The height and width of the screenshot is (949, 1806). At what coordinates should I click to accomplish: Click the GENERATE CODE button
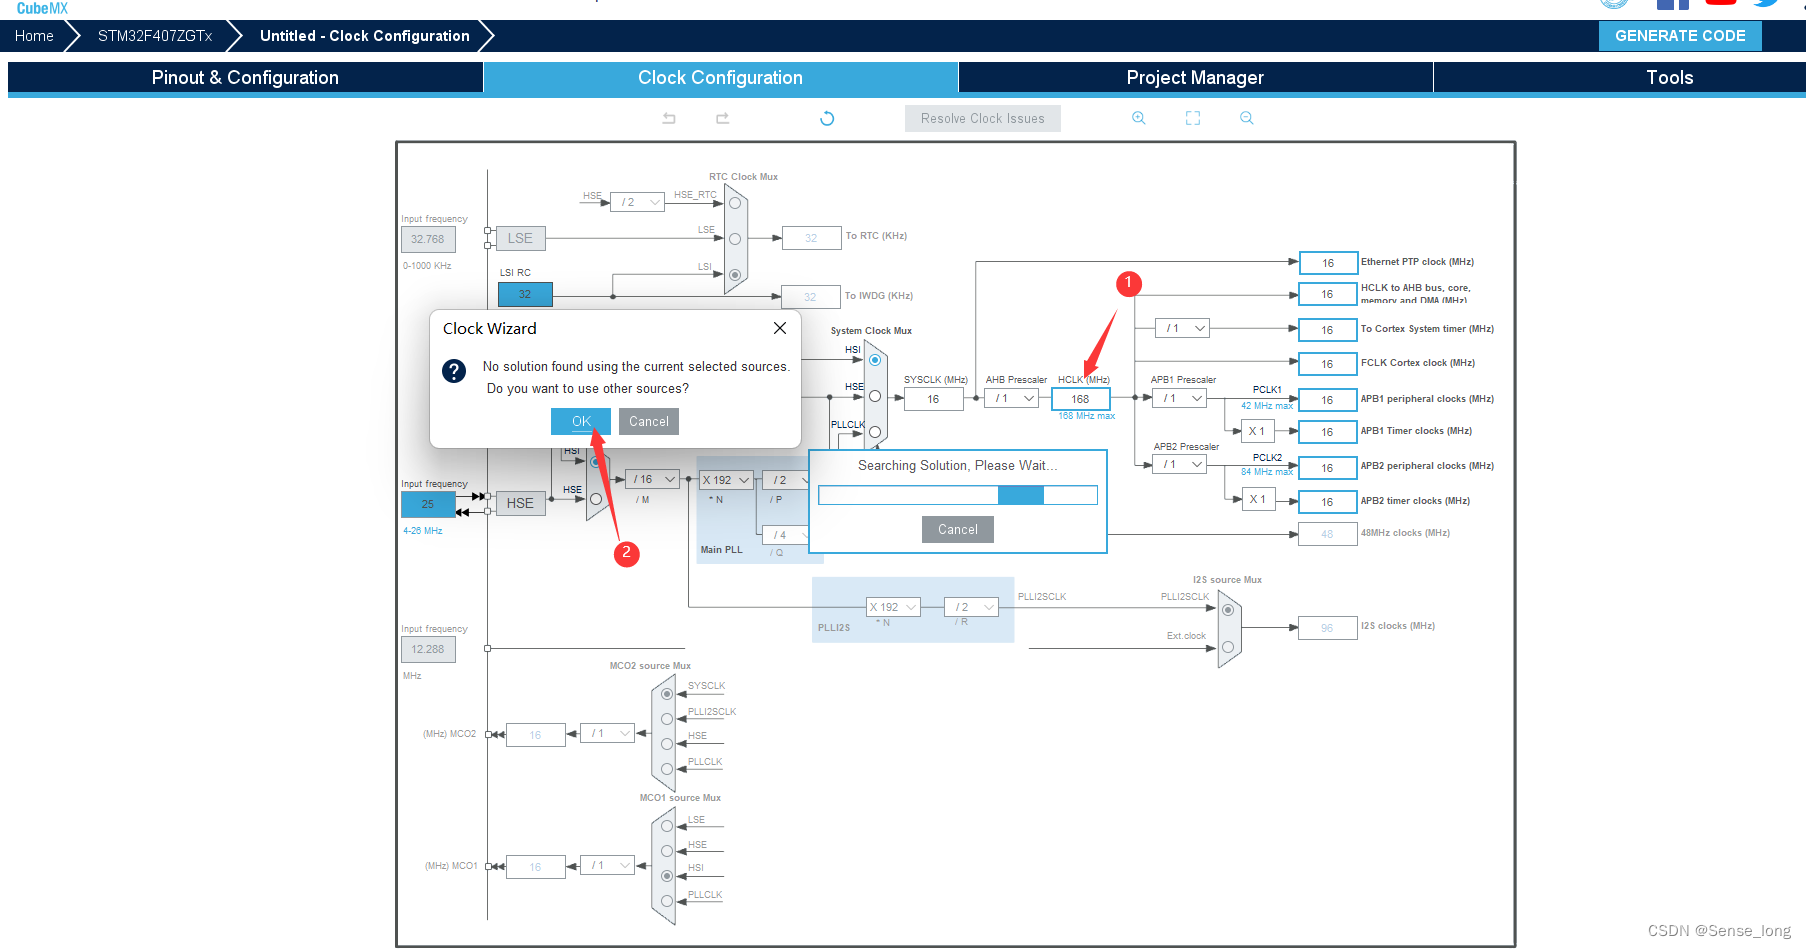(x=1680, y=36)
